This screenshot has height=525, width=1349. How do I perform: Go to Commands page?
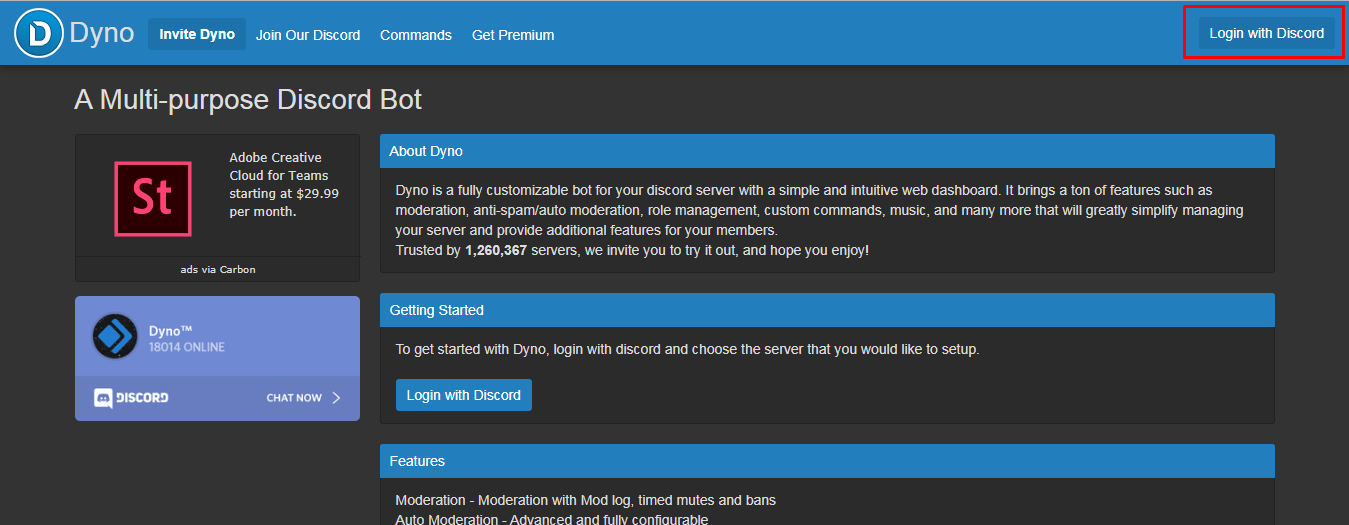tap(416, 35)
